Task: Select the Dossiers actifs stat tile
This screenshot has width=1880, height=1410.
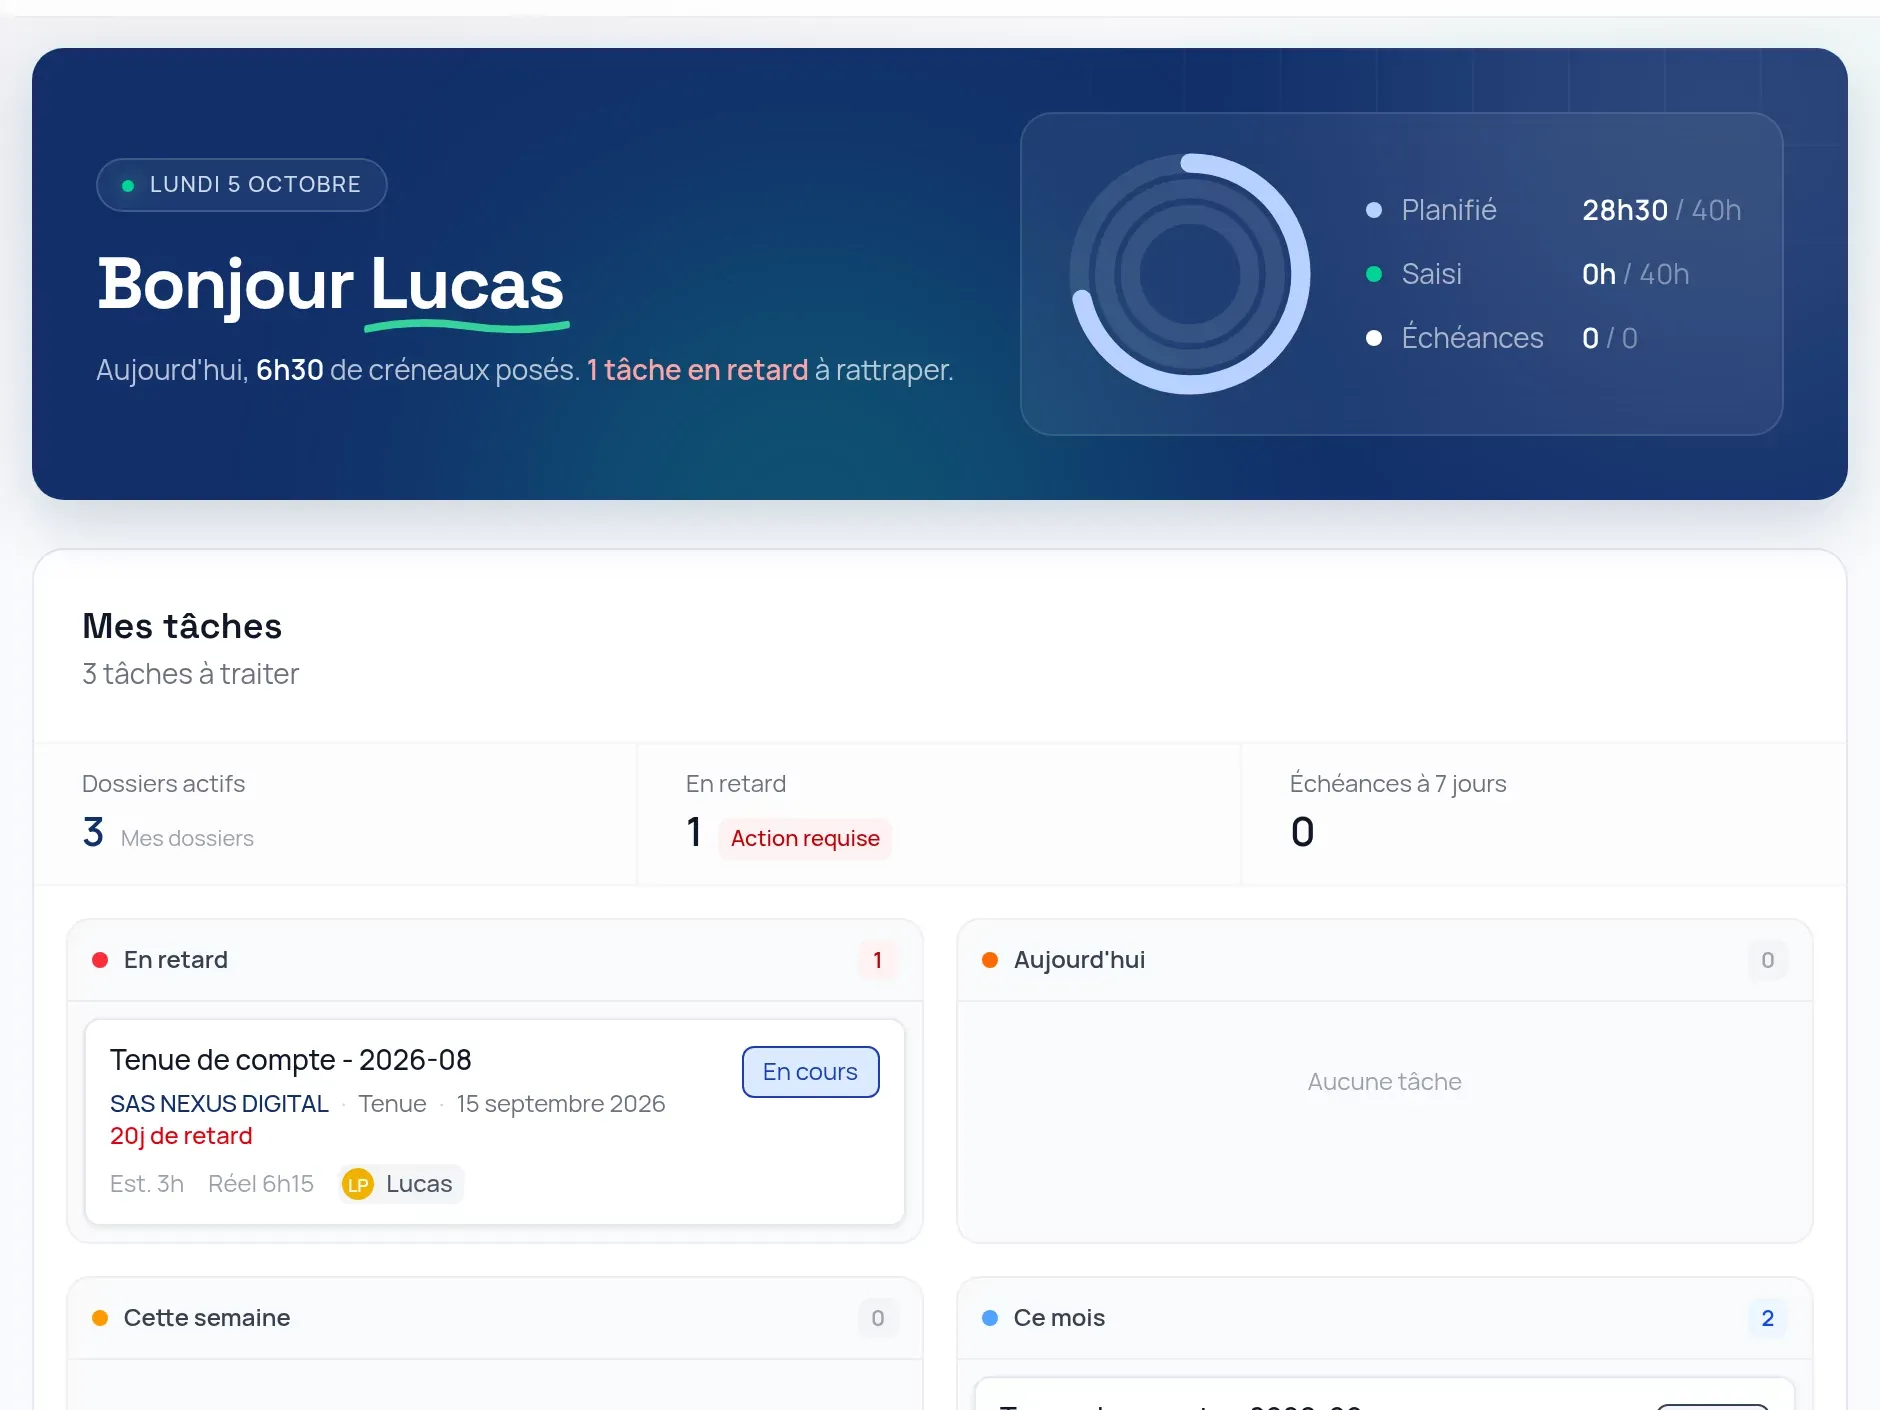Action: [x=336, y=814]
